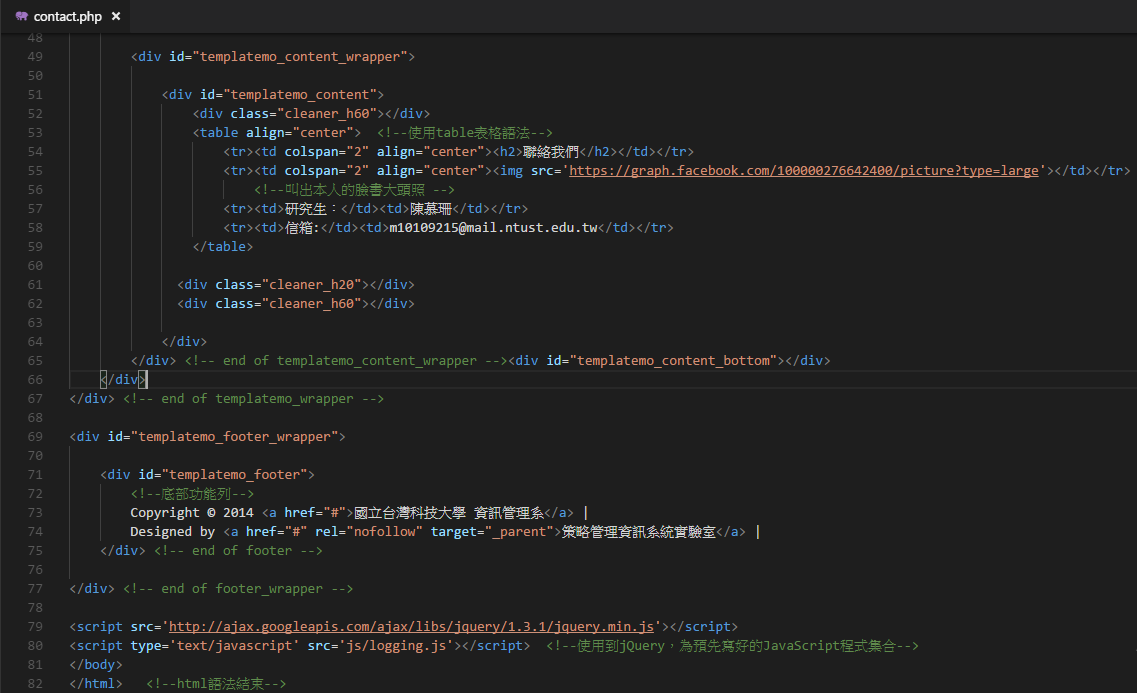Viewport: 1137px width, 693px height.
Task: Close the contact.php editor tab
Action: click(116, 16)
